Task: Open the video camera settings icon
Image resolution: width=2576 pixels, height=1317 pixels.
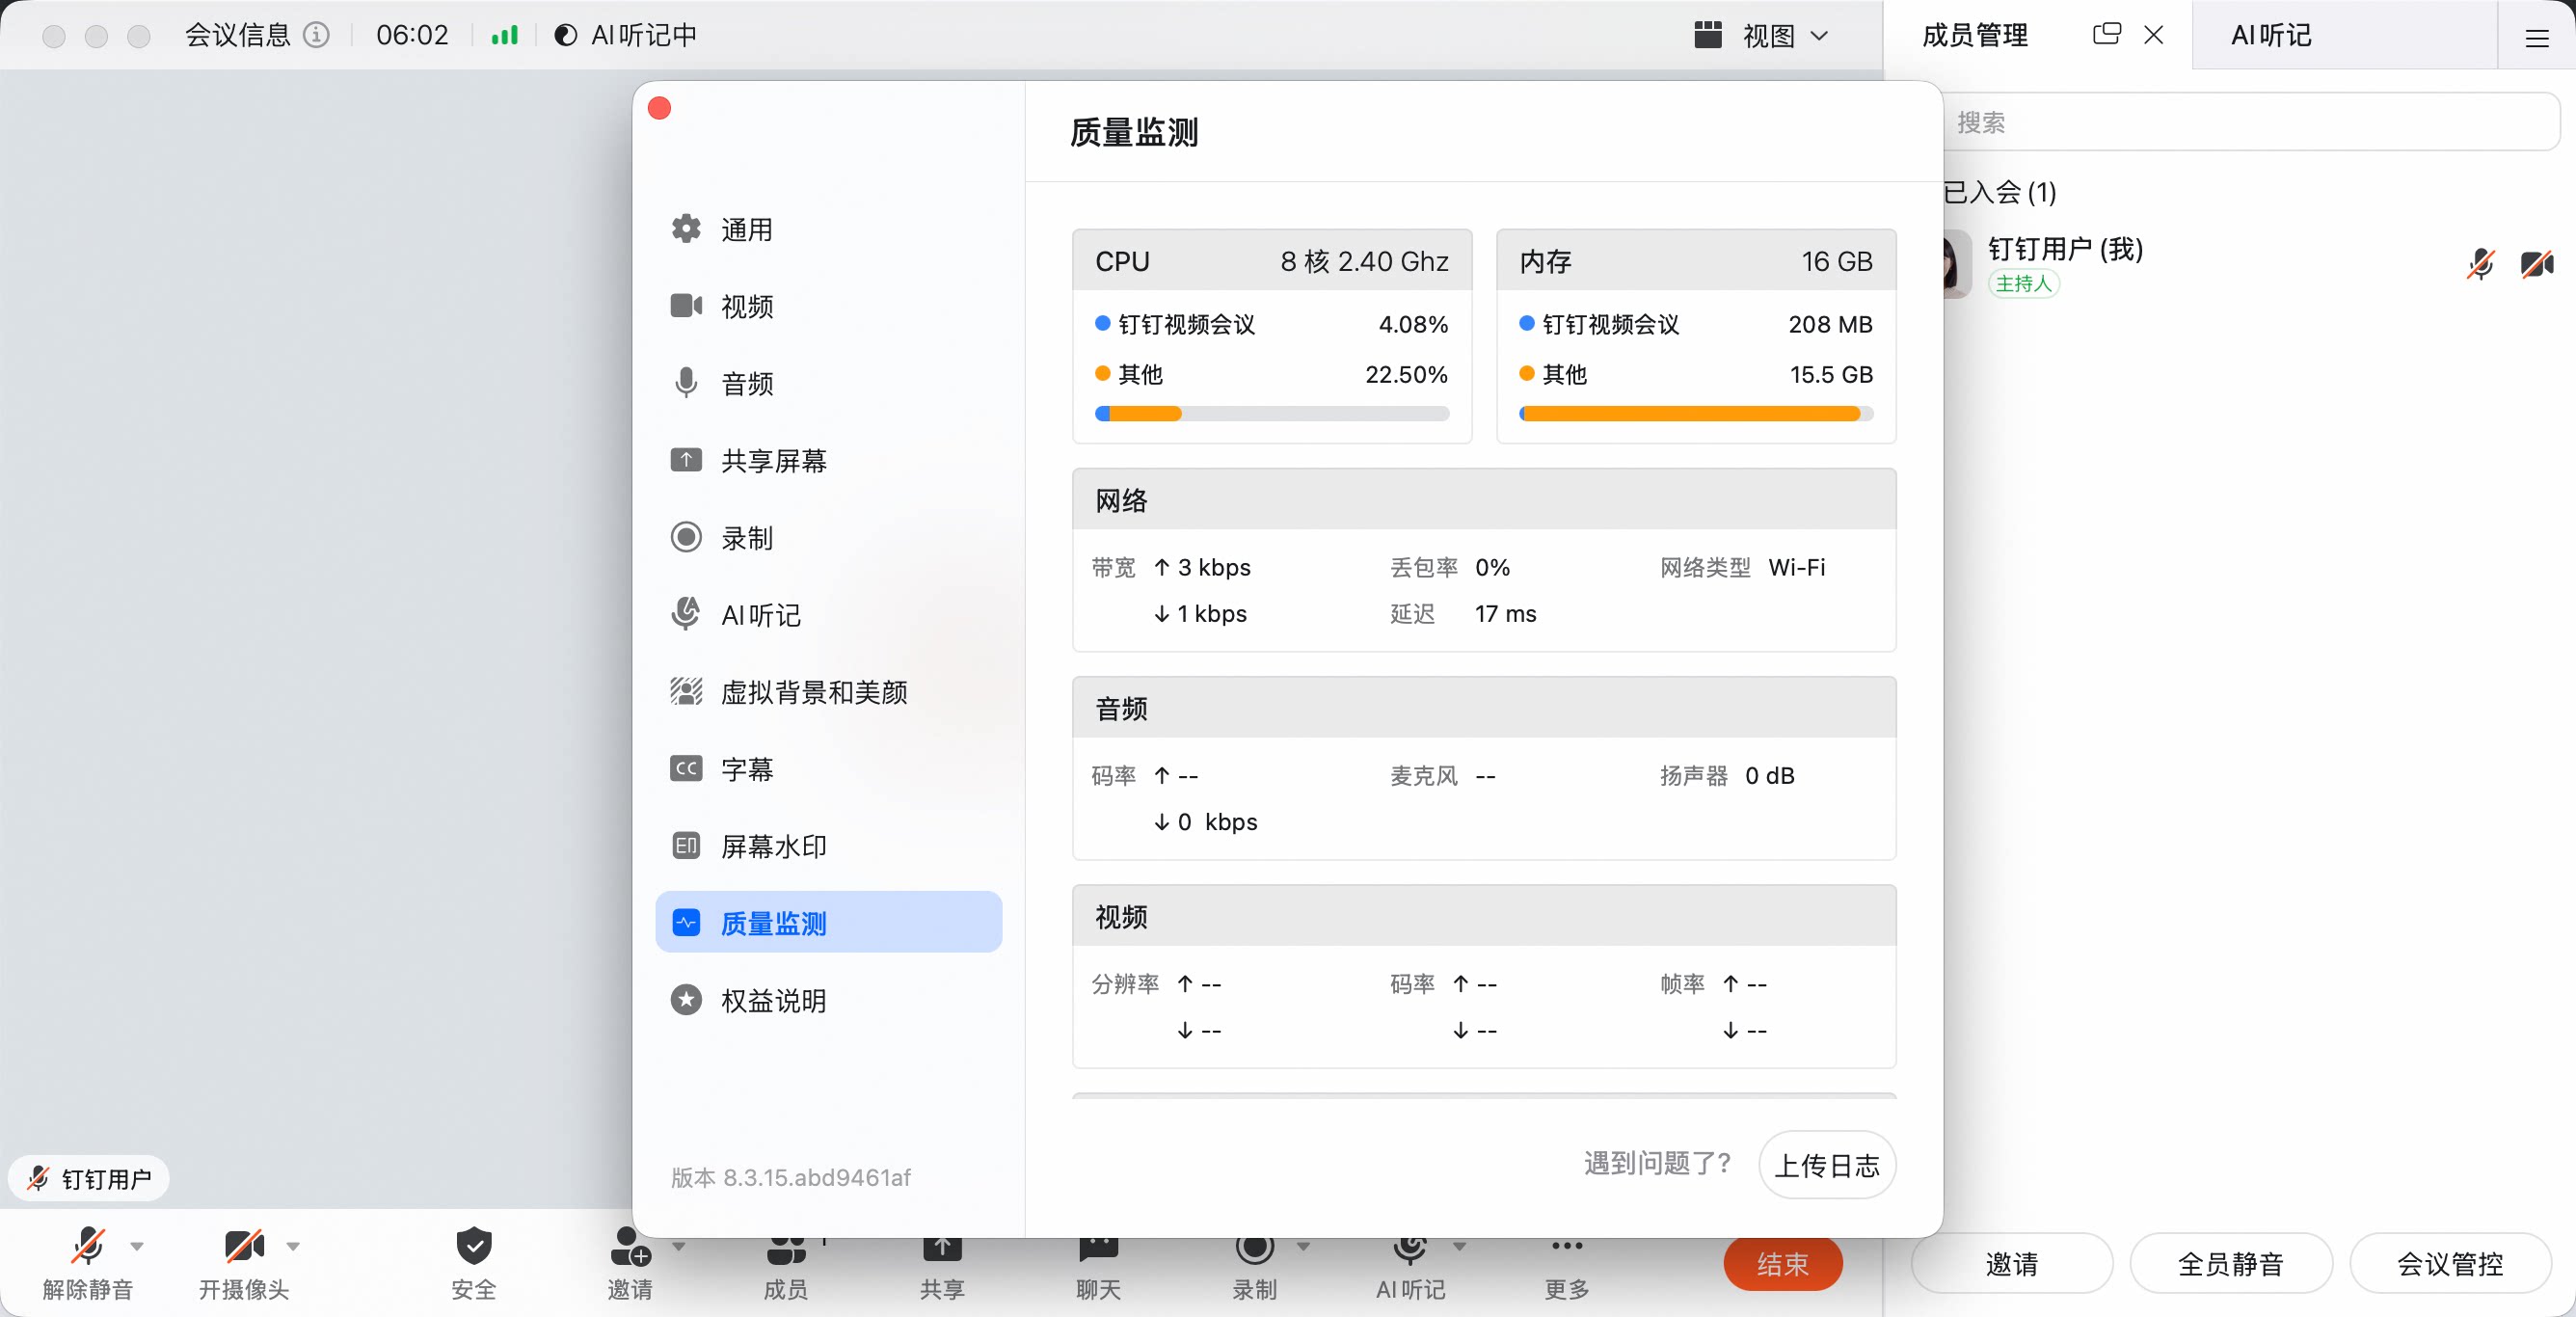Action: 686,306
